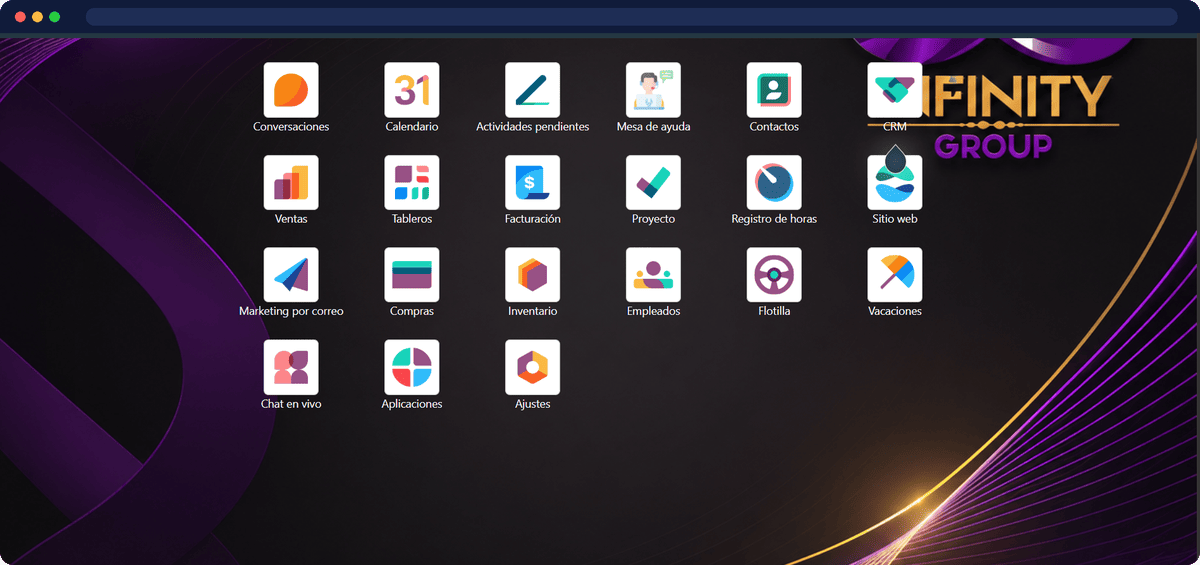1200x565 pixels.
Task: Launch Registro de horas app icon
Action: (774, 182)
